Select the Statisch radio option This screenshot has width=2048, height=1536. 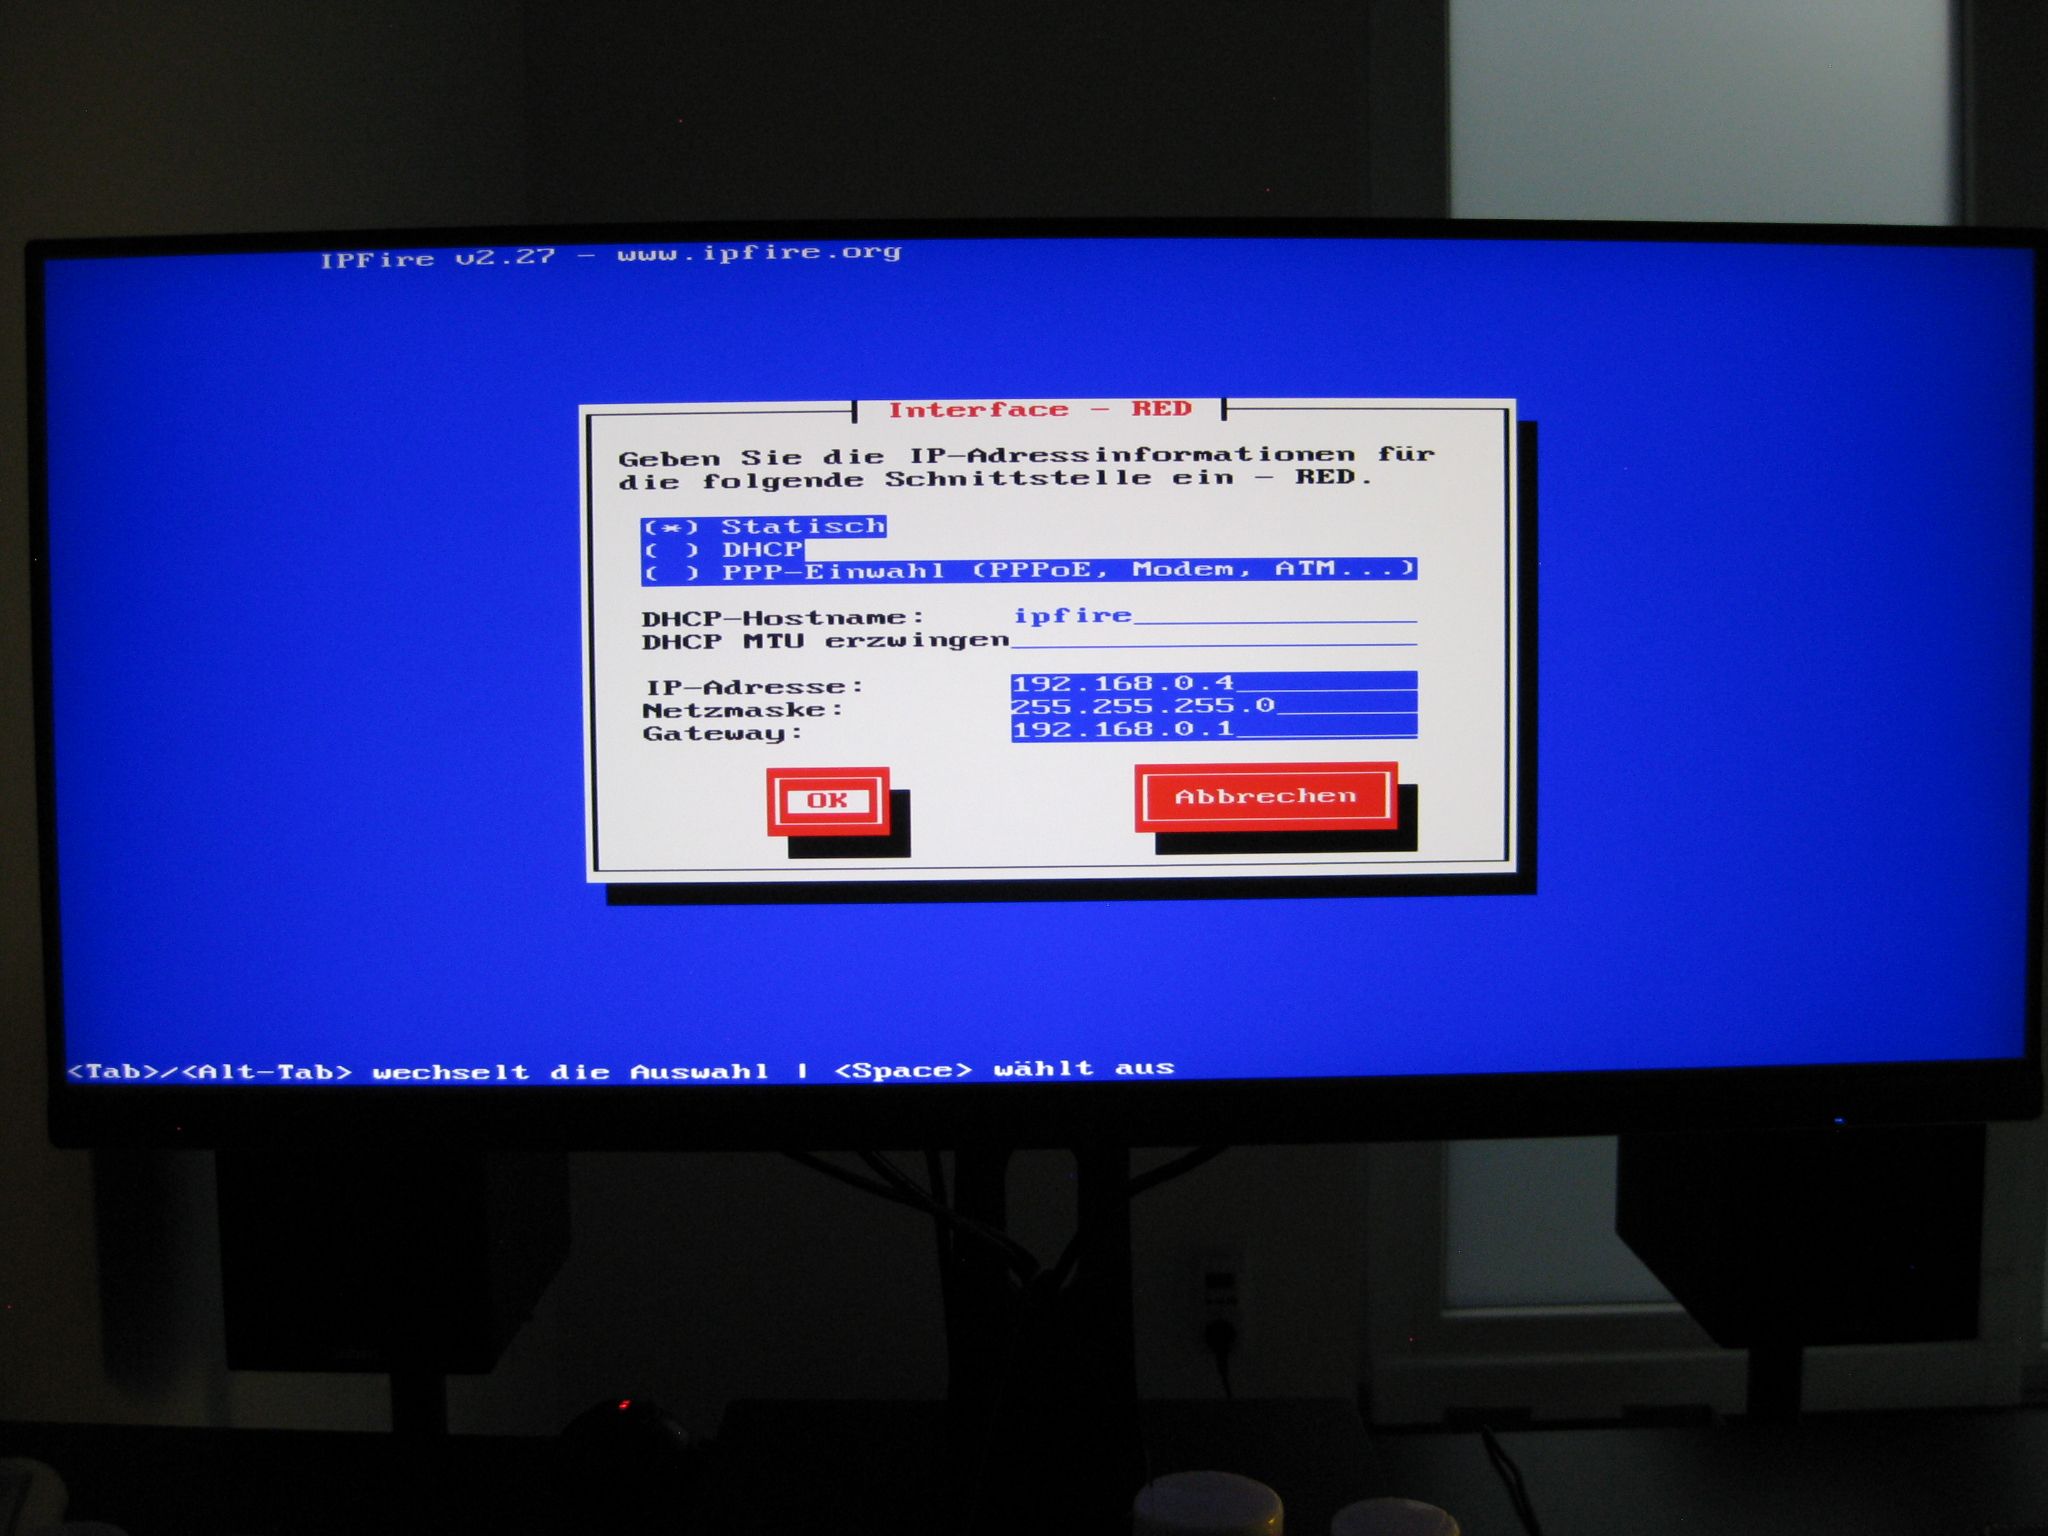point(764,526)
